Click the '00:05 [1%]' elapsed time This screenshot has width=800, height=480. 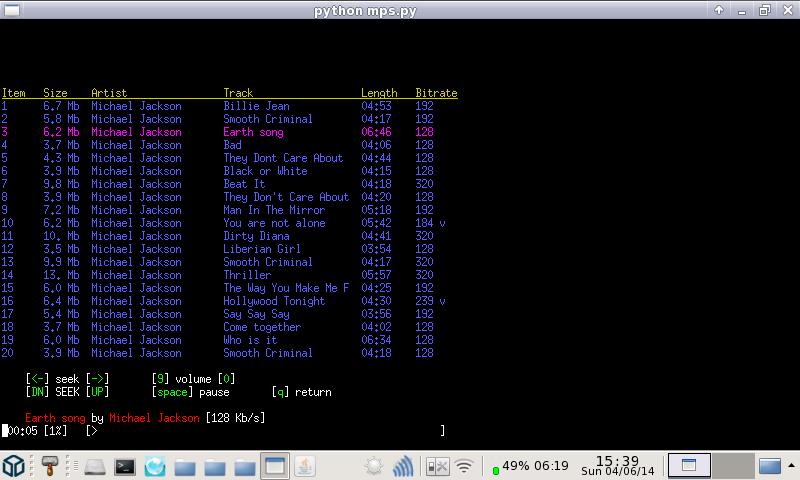37,431
